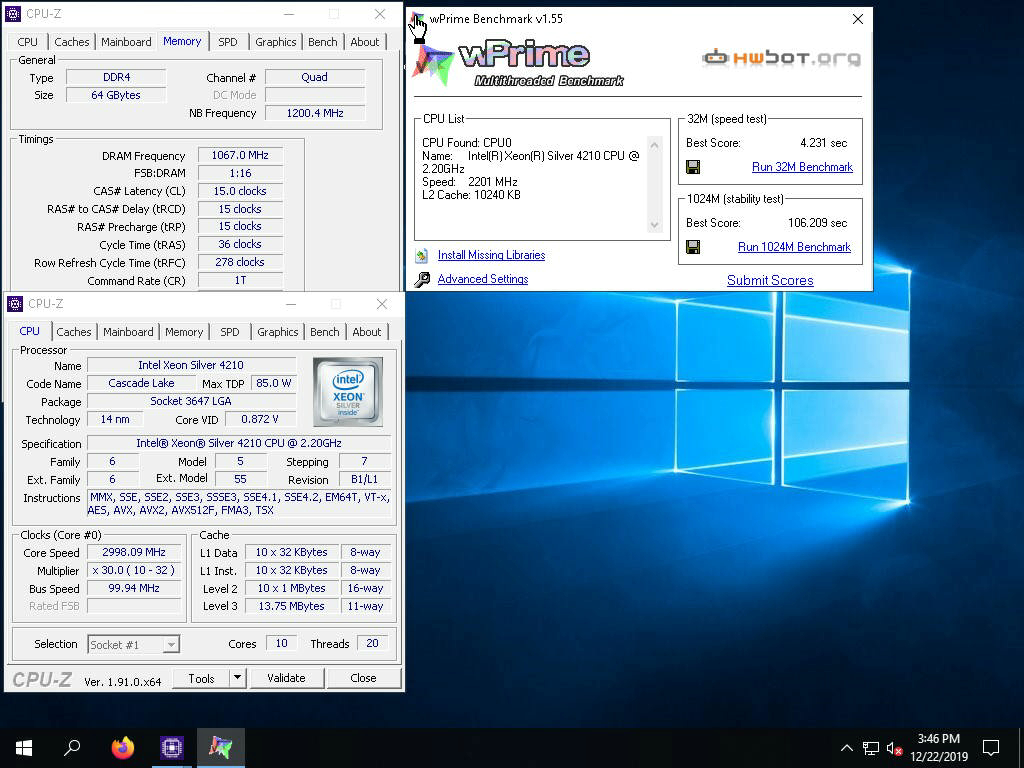Open the Action Center notifications icon

point(991,748)
